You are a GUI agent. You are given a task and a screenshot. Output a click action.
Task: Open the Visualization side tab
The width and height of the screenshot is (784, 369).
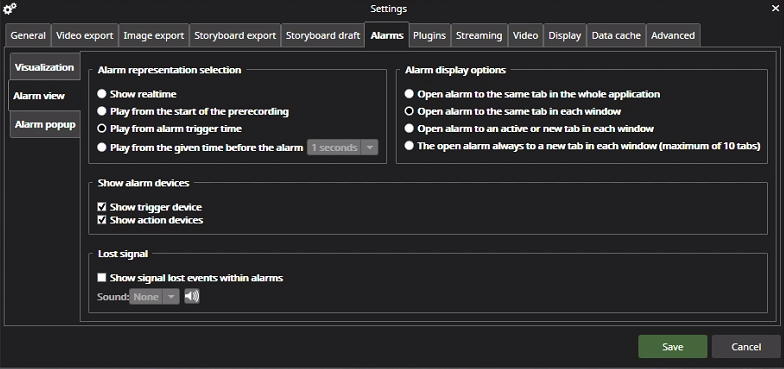(x=44, y=67)
